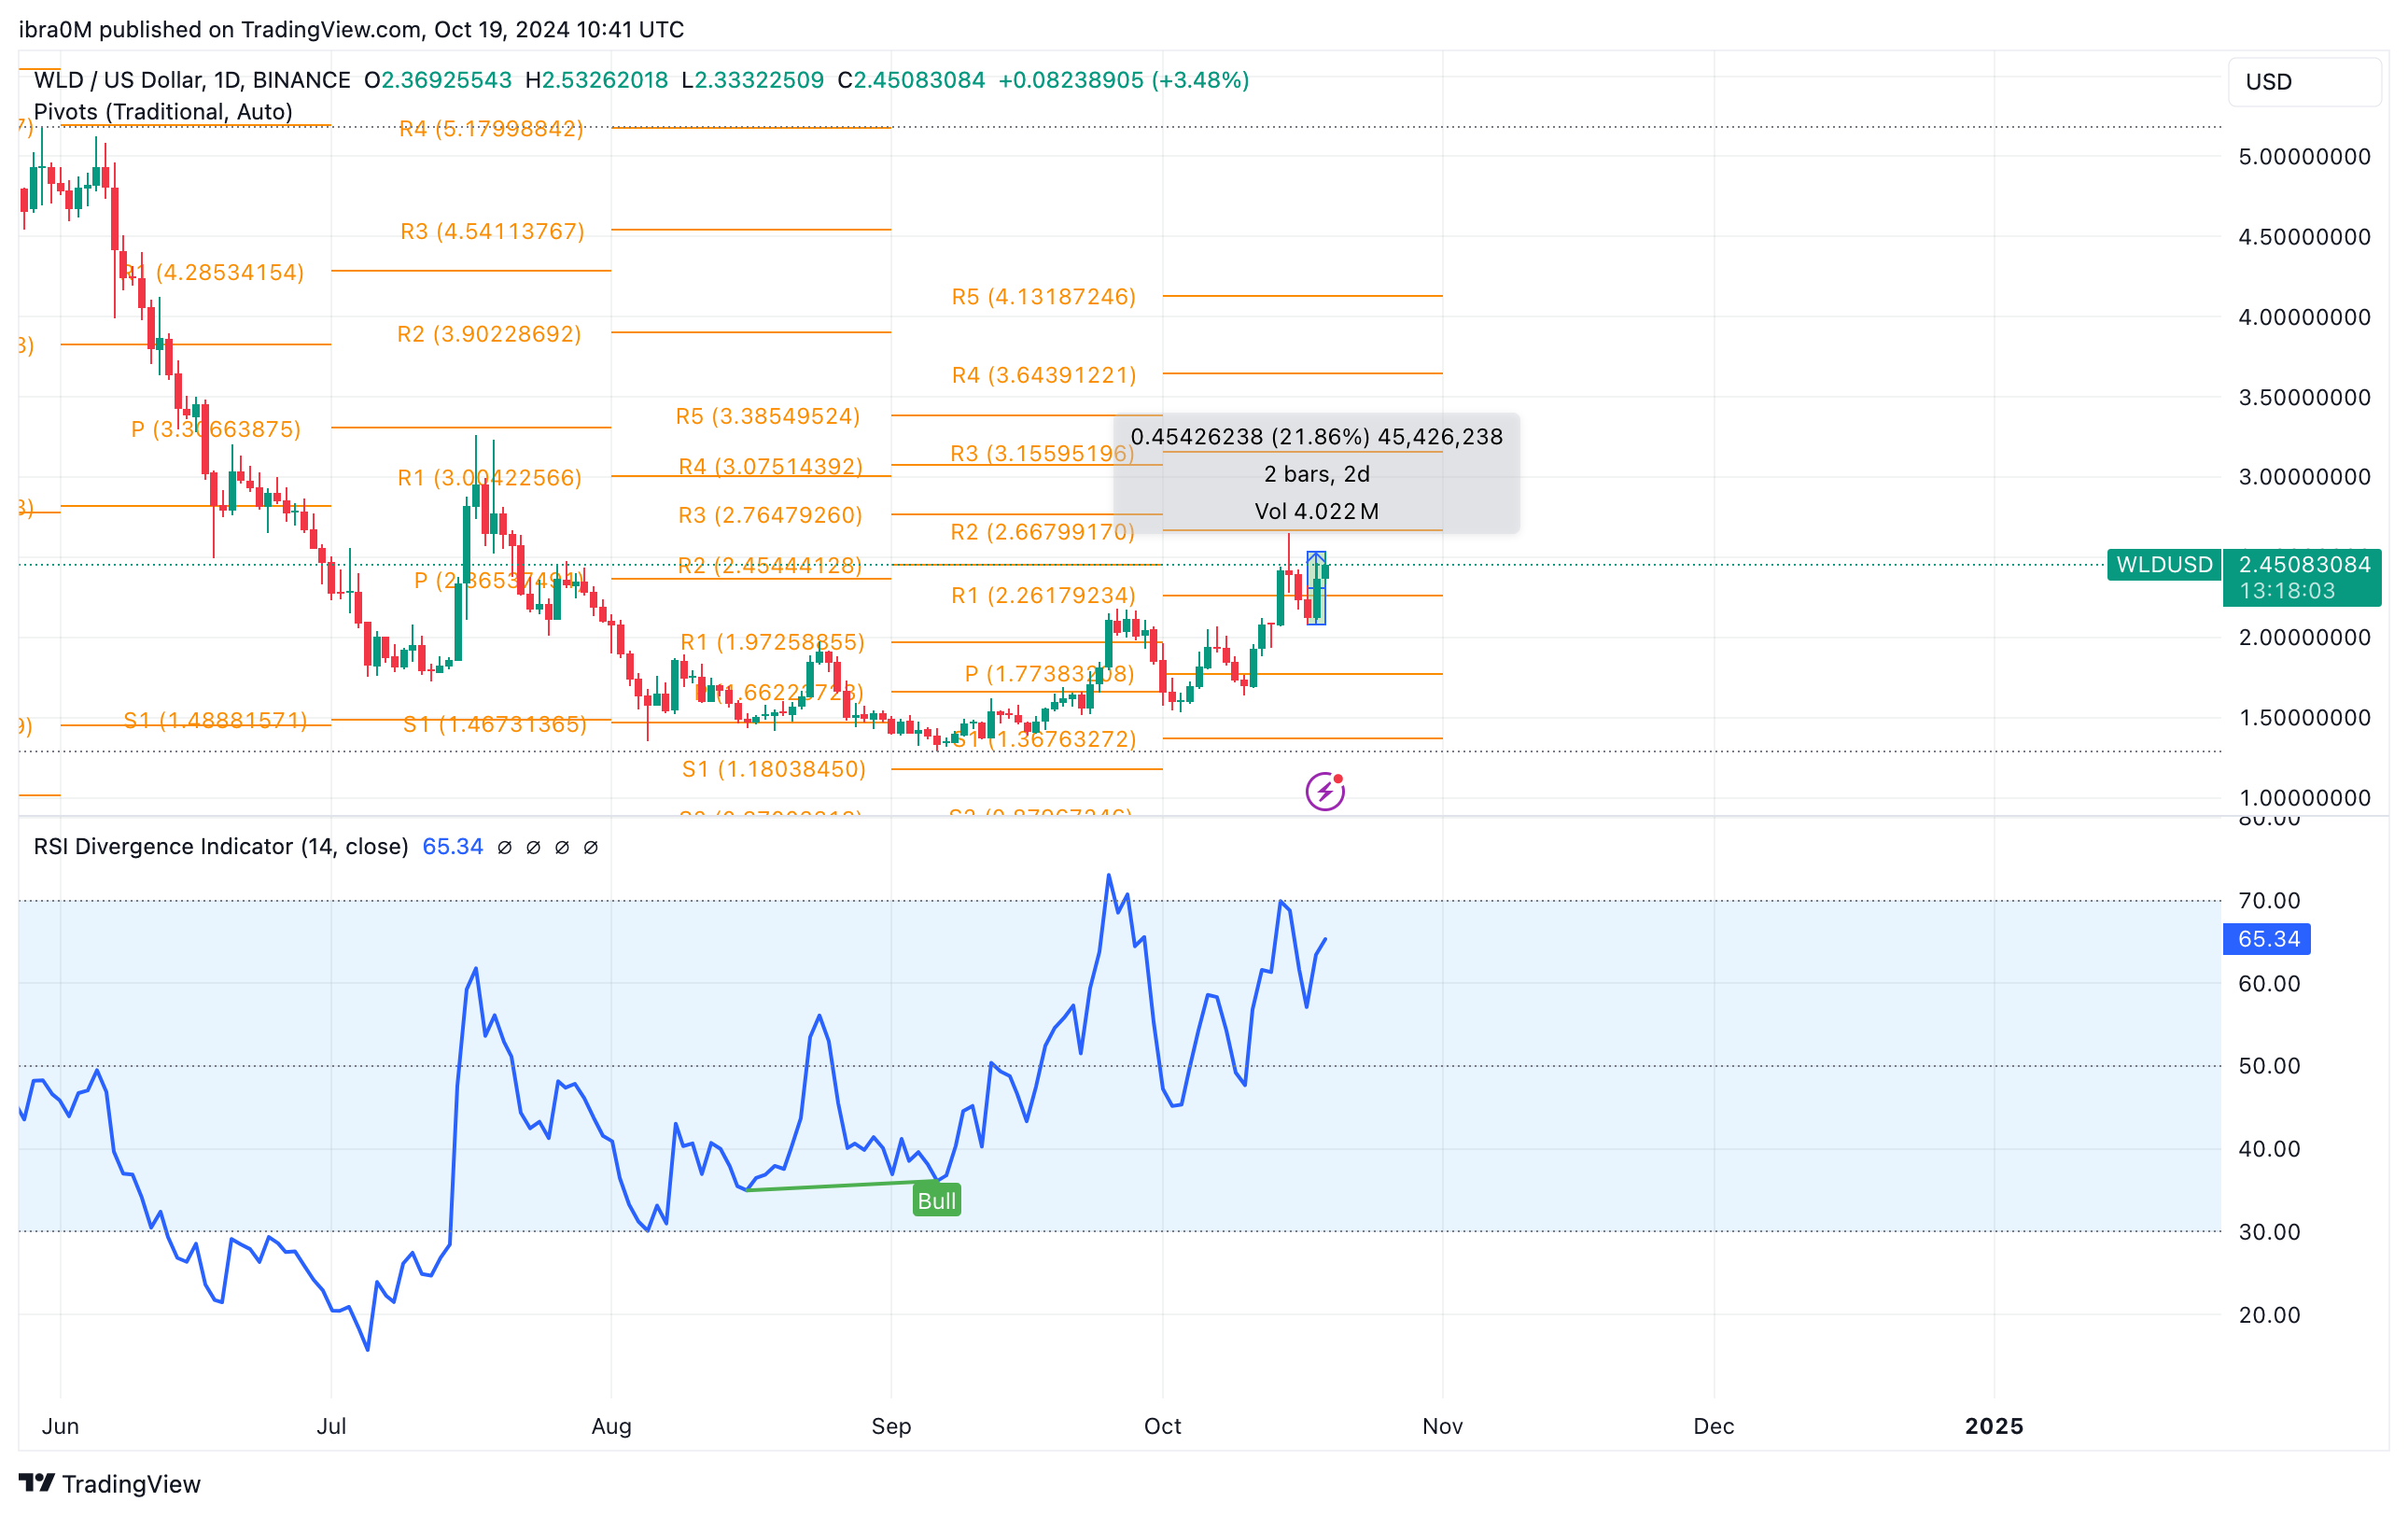Click the 30.00 RSI axis label
The image size is (2408, 1516).
pyautogui.click(x=2269, y=1231)
